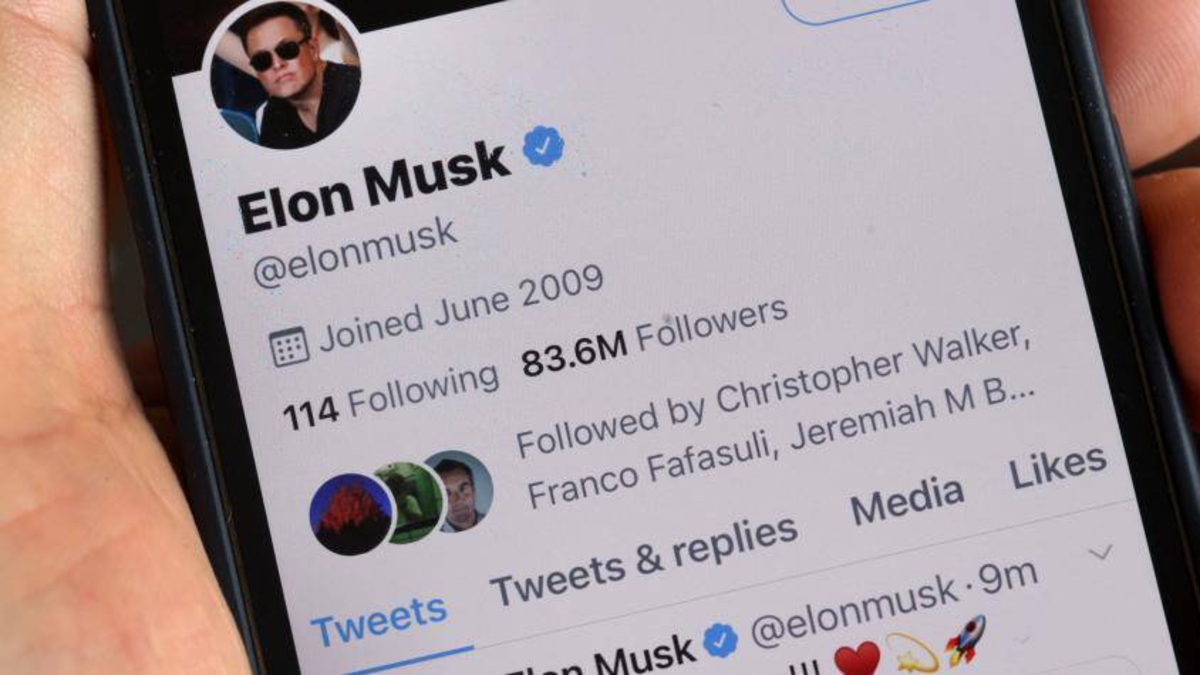Tap the verified badge in the tweet header
Screen dimensions: 1200x675
720,640
